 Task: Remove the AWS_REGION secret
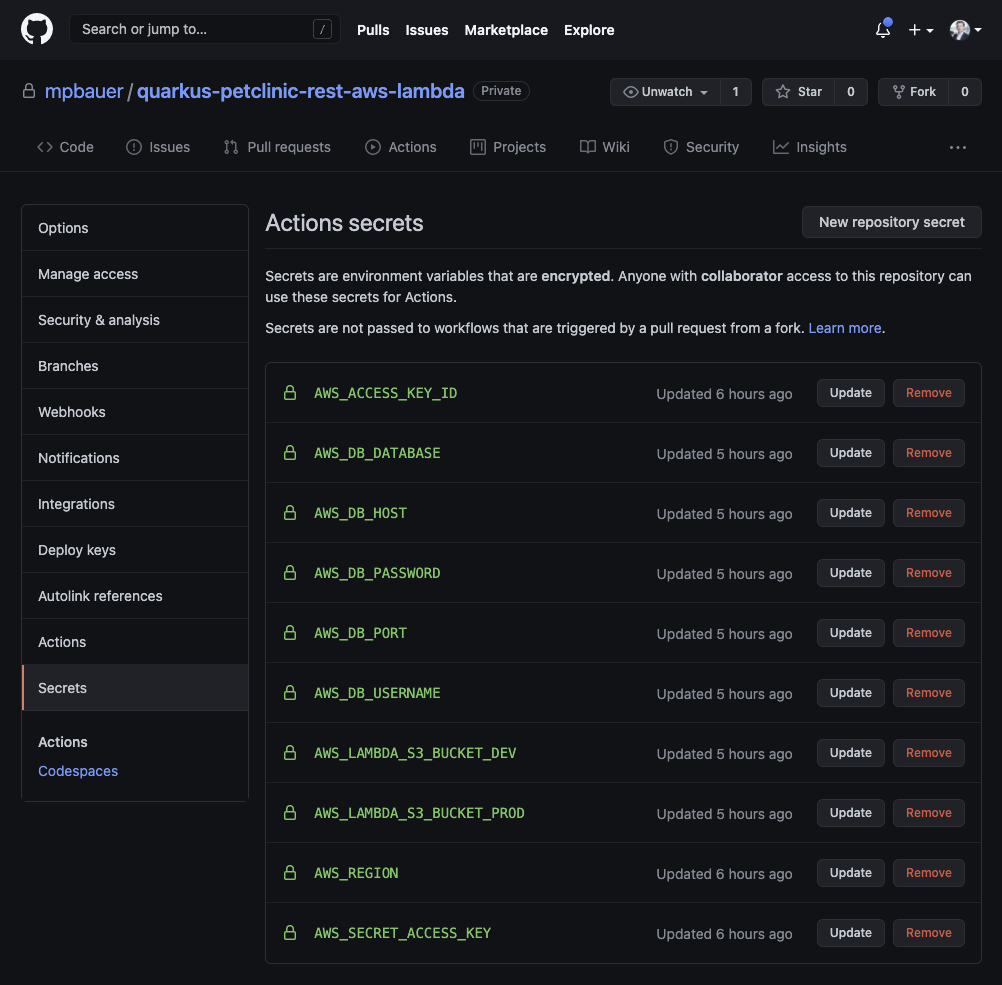929,873
